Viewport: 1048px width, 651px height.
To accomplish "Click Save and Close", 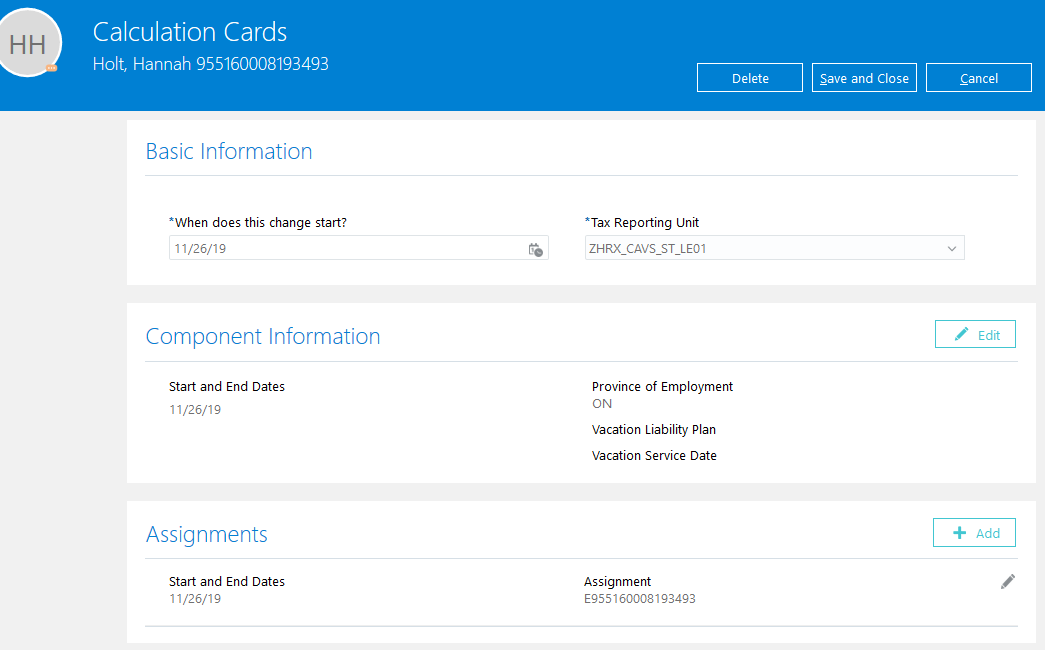I will click(x=864, y=78).
